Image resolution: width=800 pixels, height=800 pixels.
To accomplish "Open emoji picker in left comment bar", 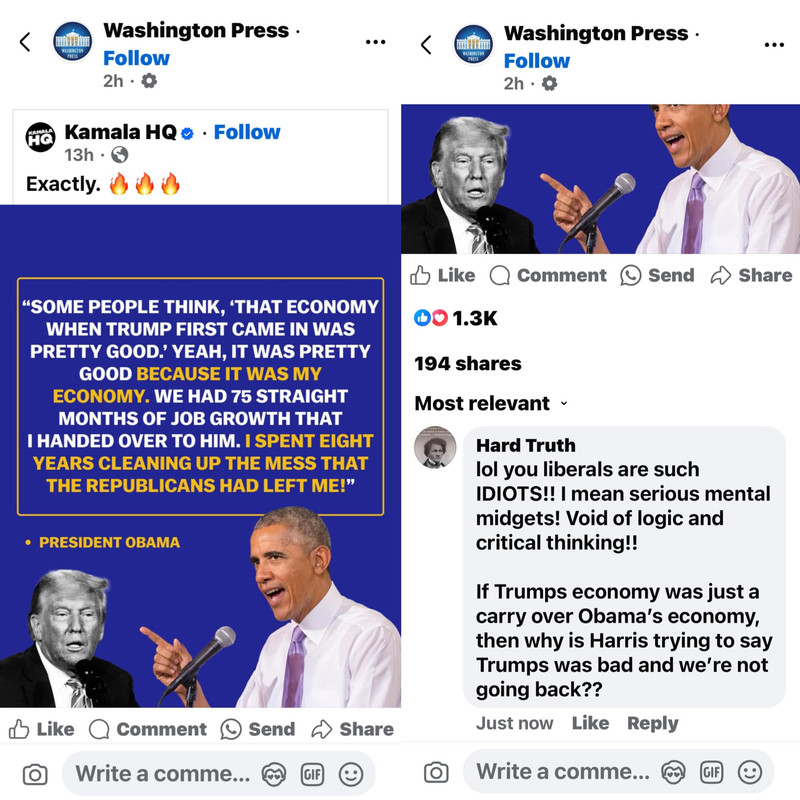I will click(x=351, y=774).
